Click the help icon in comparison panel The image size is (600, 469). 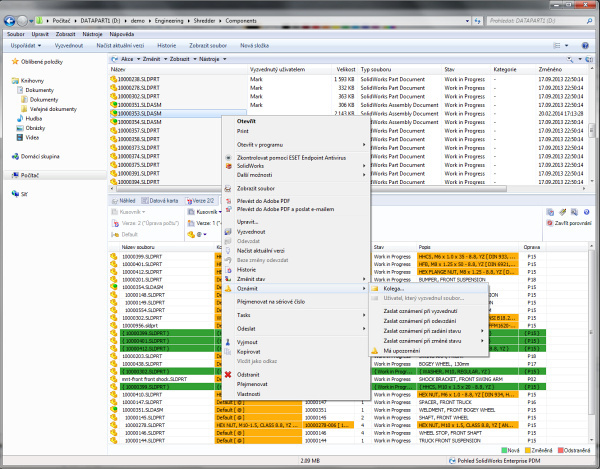586,212
